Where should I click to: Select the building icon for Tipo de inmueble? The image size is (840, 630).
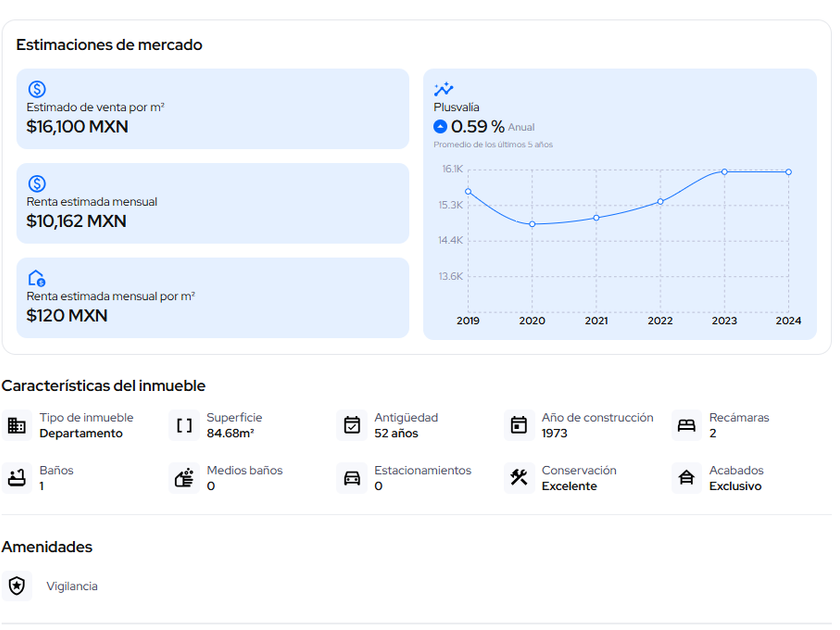(16, 425)
